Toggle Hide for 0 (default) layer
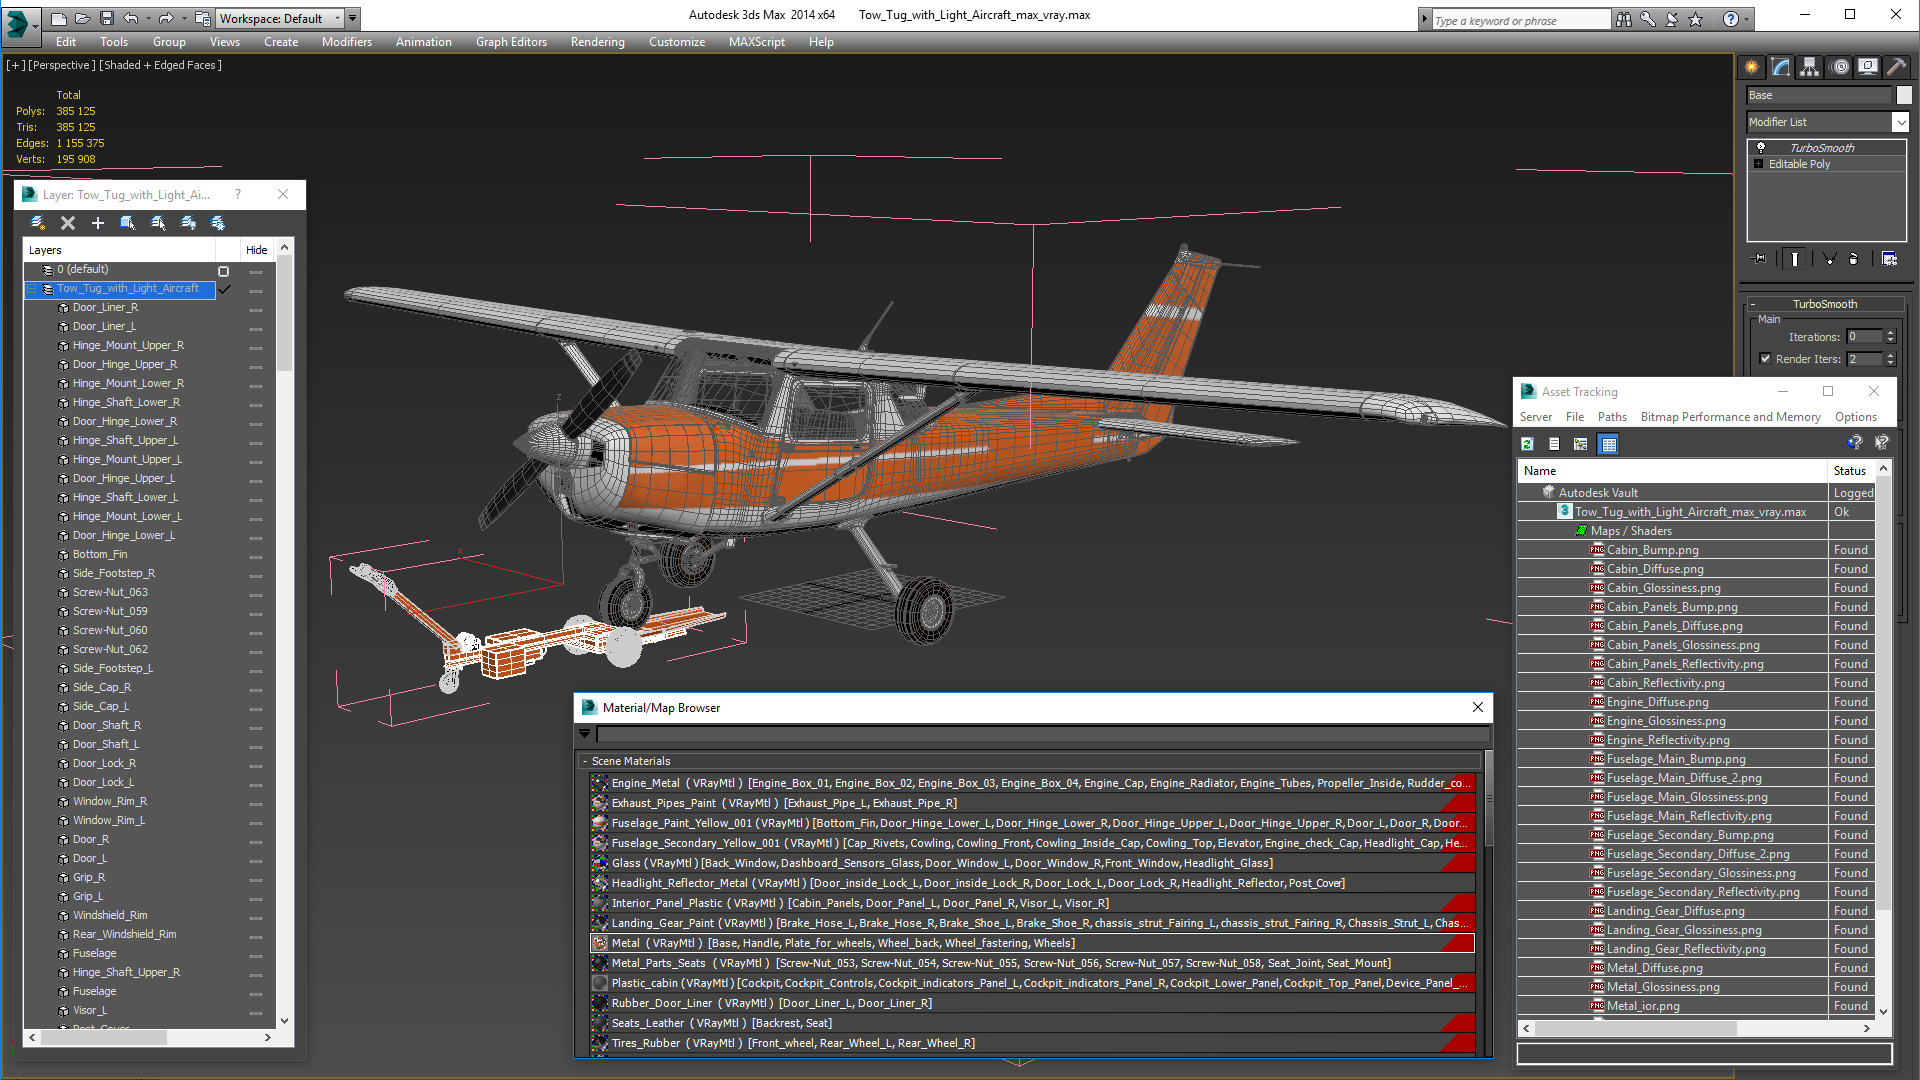Viewport: 1920px width, 1080px height. pyautogui.click(x=256, y=271)
